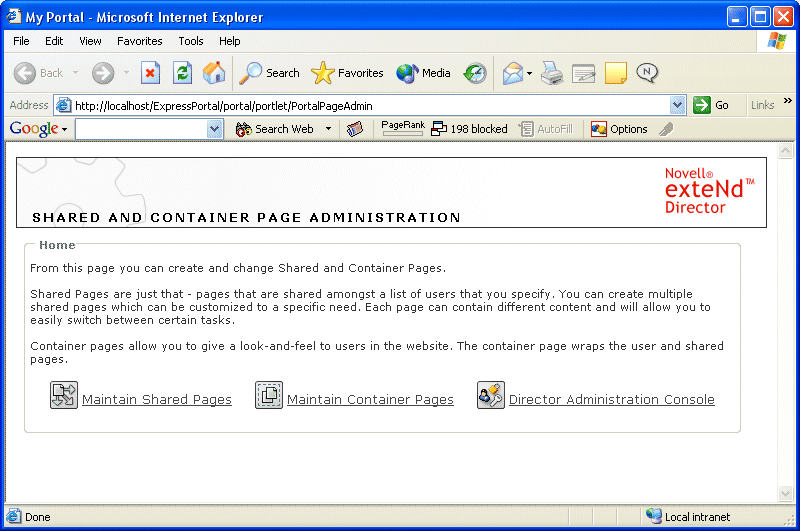The image size is (800, 531).
Task: Open the Edit menu
Action: [54, 41]
